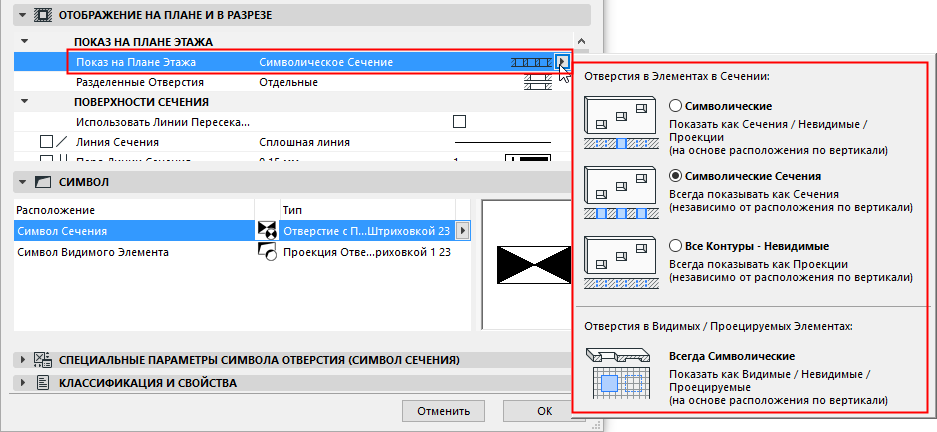Image resolution: width=937 pixels, height=432 pixels.
Task: Click the bow-tie icon of 'Символ Сечения'
Action: 266,231
